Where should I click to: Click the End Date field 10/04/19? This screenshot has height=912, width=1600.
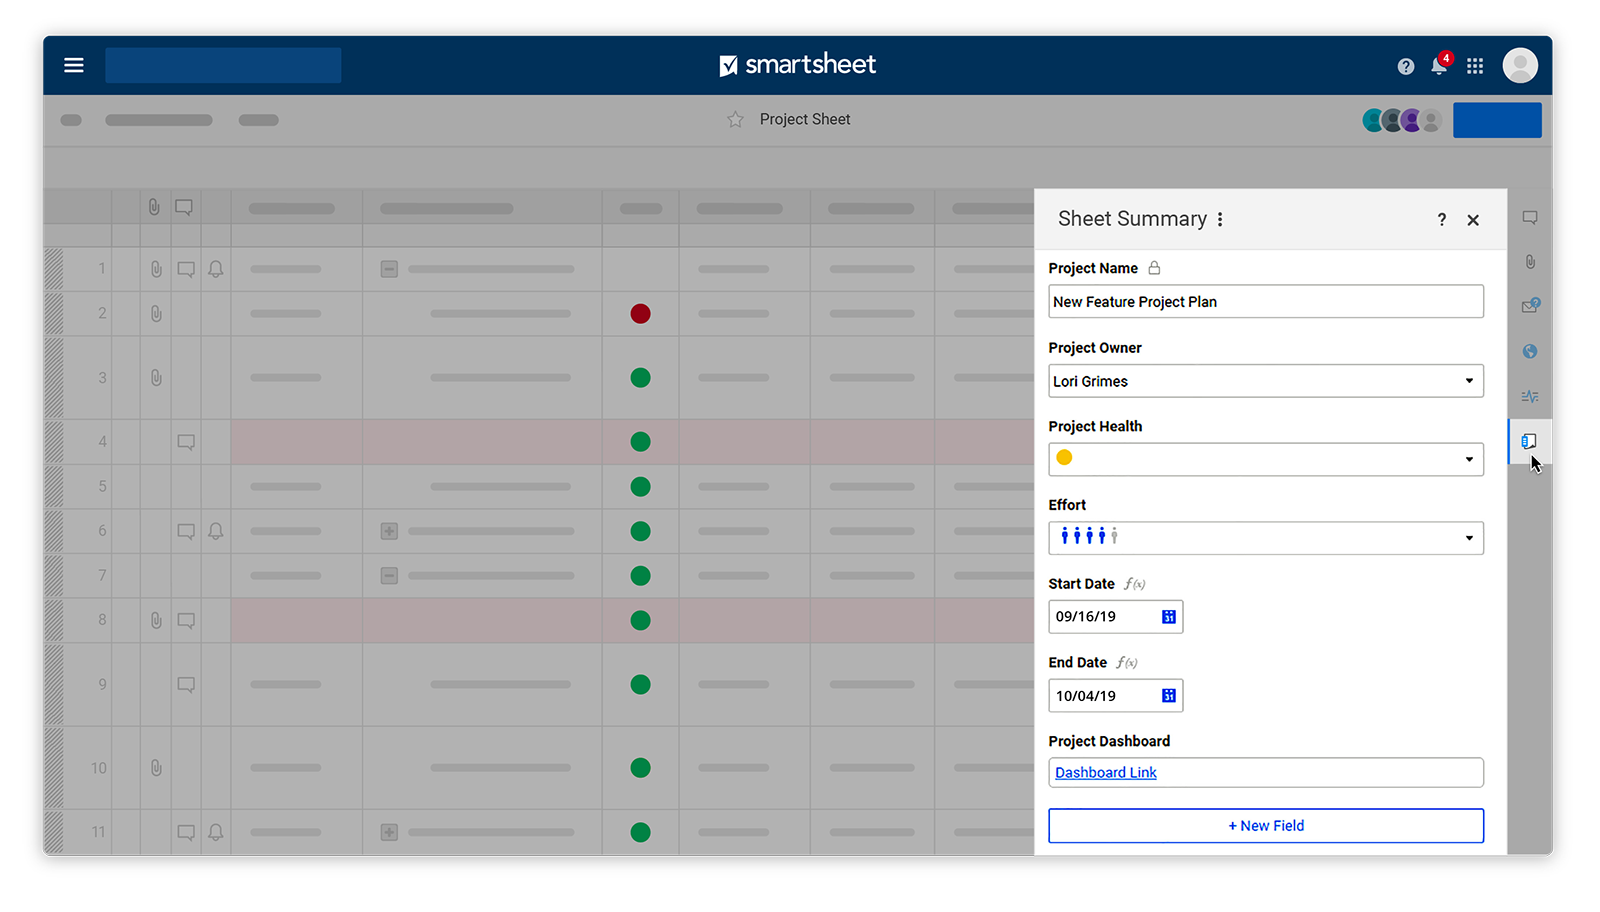[1116, 696]
